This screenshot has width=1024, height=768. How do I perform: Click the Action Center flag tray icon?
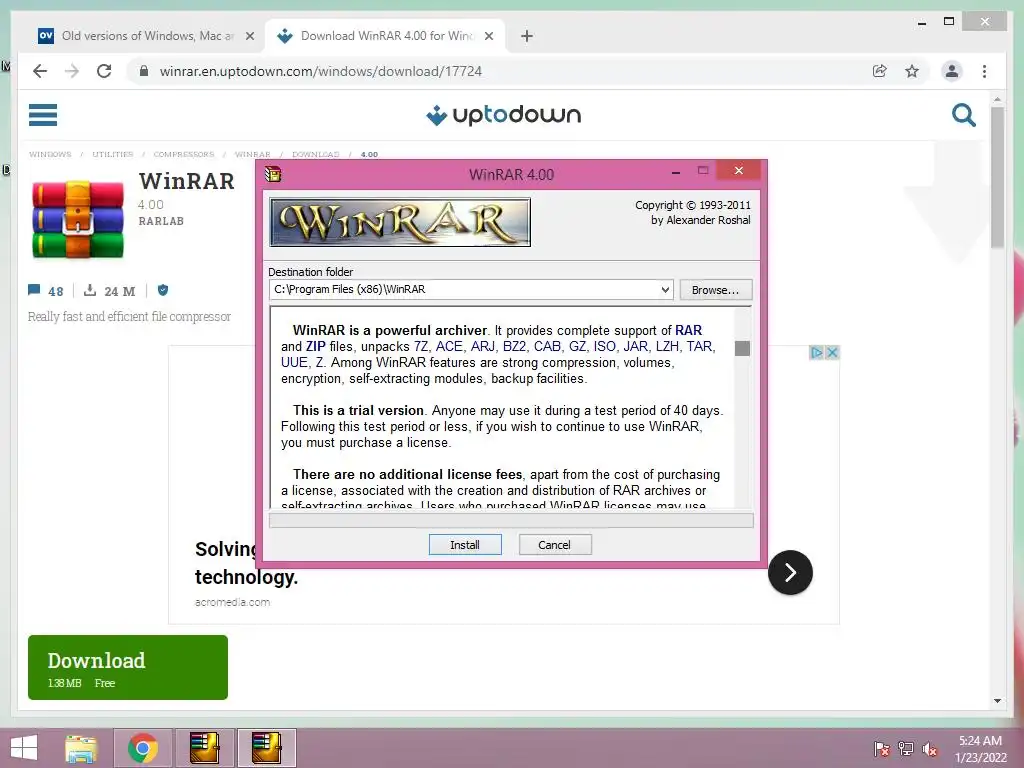click(x=882, y=748)
